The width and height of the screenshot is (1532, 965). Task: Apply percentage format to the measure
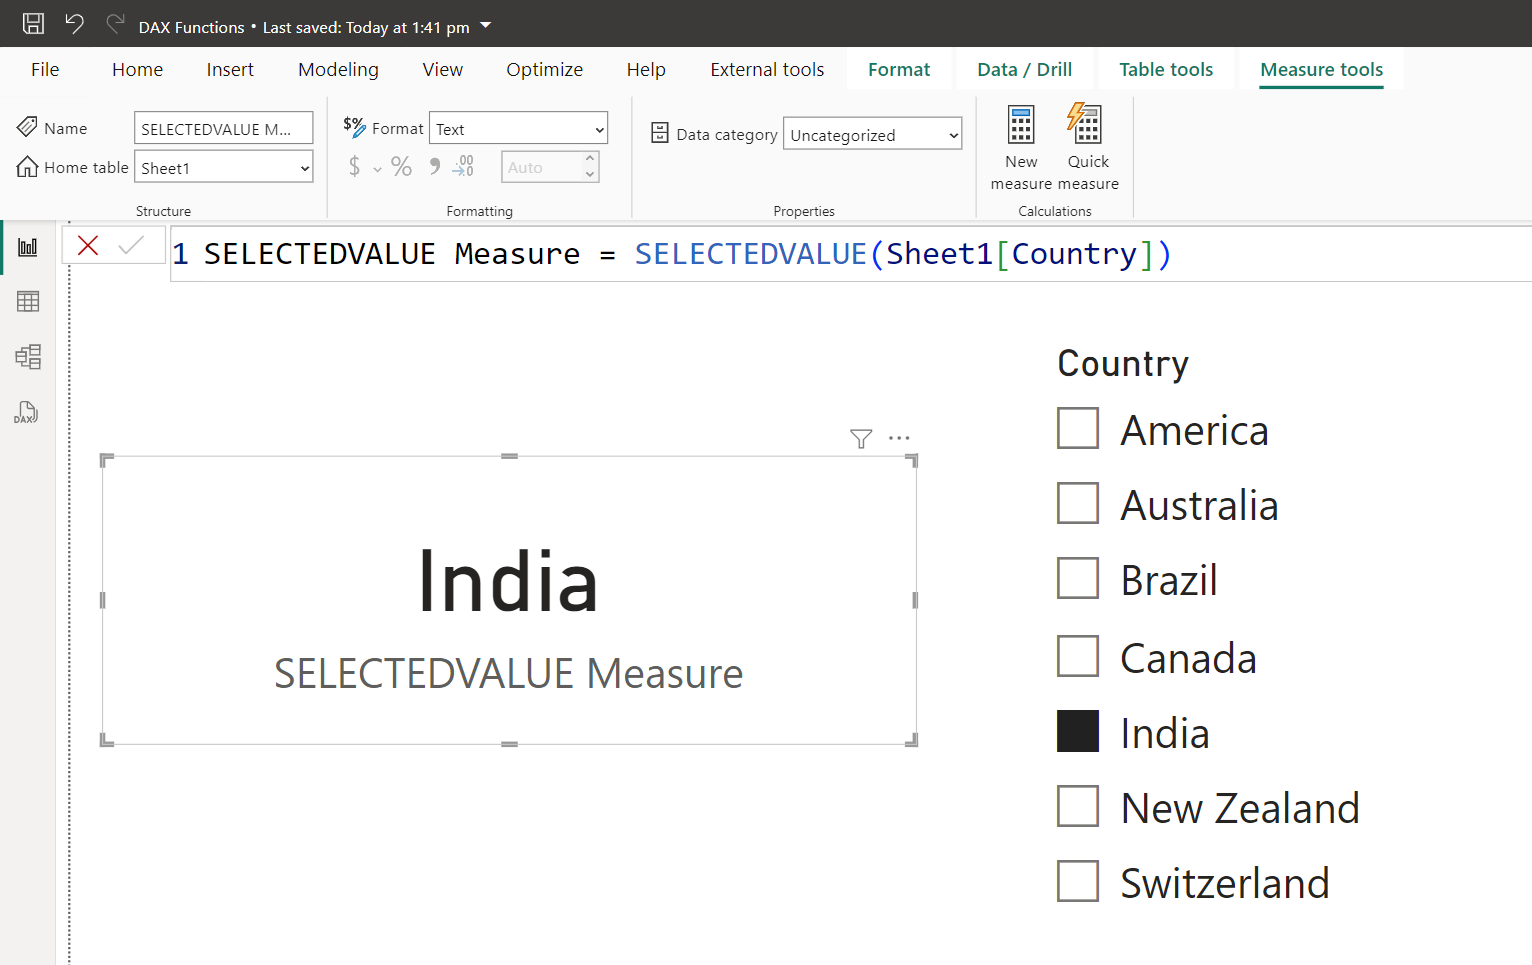click(402, 166)
